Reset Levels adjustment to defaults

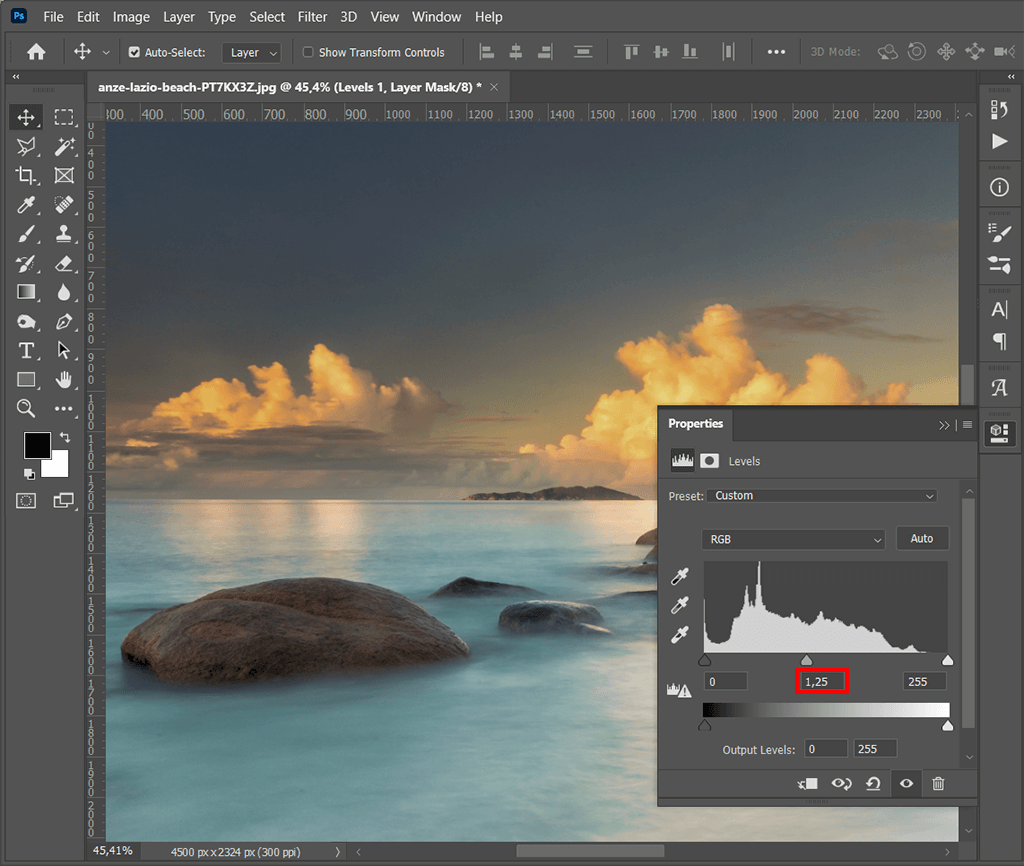coord(873,784)
